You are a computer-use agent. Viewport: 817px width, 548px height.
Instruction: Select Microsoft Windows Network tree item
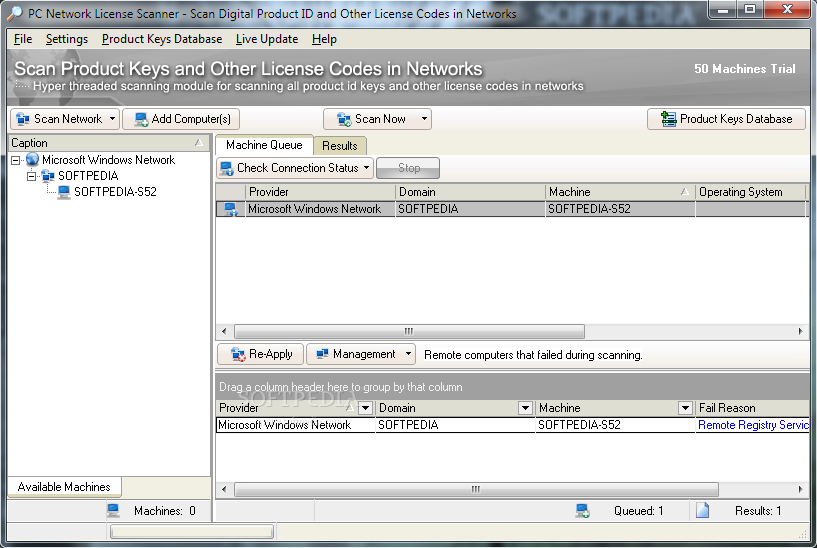point(108,159)
